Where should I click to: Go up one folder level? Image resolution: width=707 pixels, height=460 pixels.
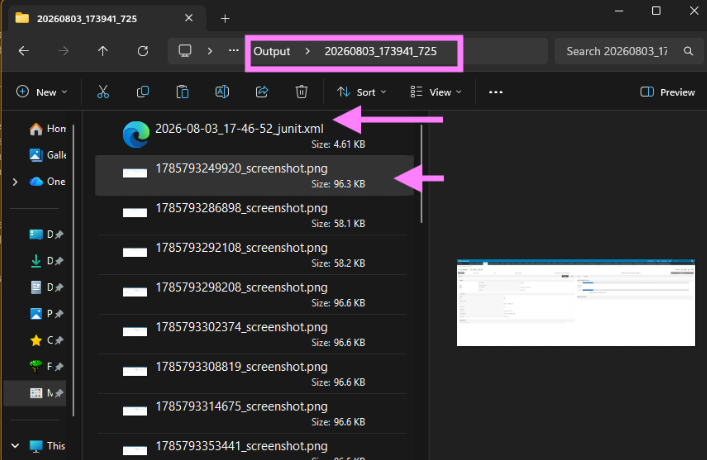coord(103,51)
